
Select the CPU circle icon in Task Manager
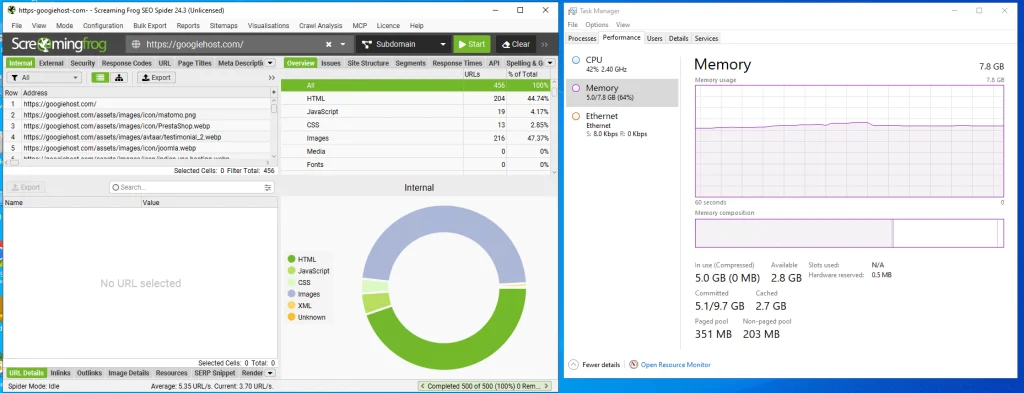(x=575, y=60)
